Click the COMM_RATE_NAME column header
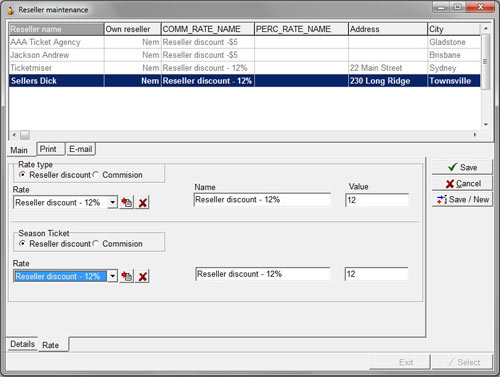 [208, 29]
